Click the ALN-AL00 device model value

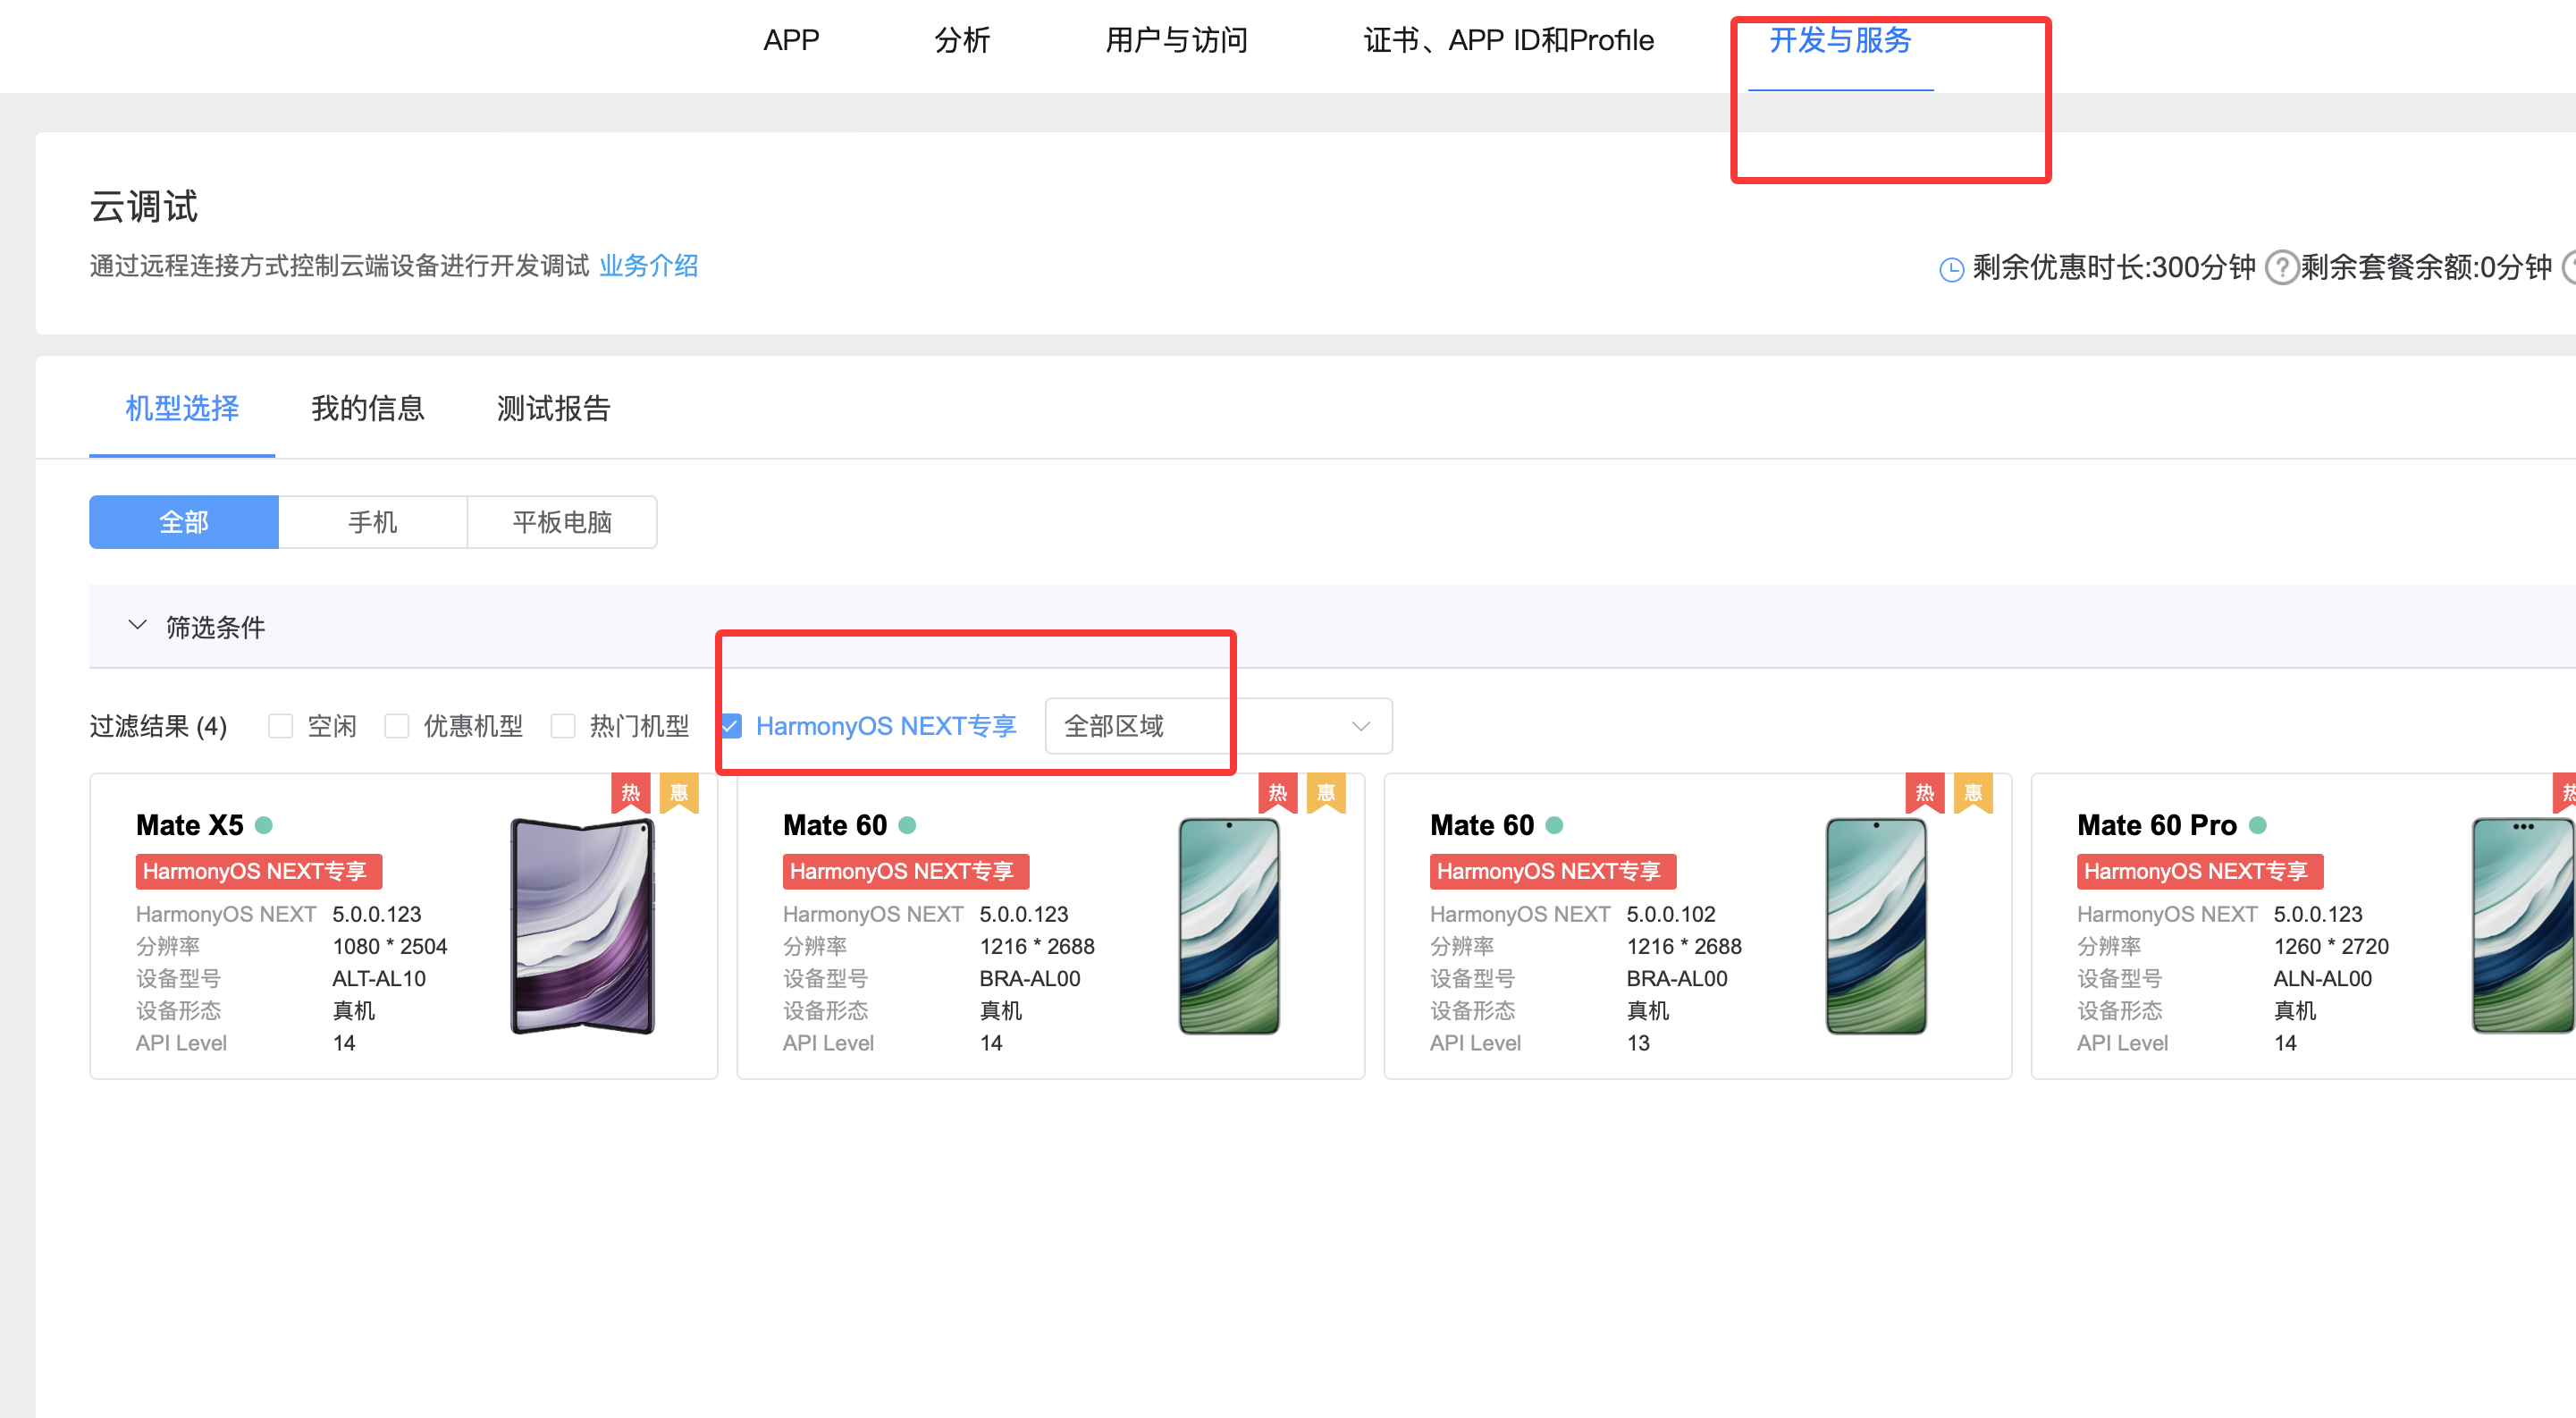2322,979
